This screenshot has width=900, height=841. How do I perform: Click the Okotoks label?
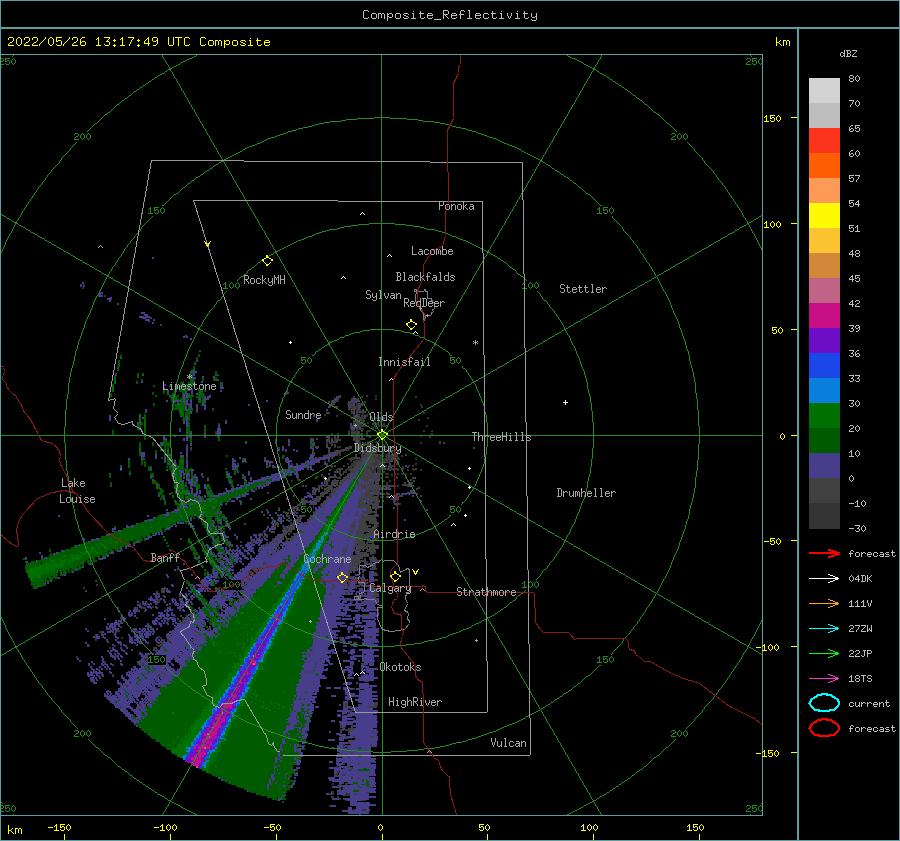(400, 667)
